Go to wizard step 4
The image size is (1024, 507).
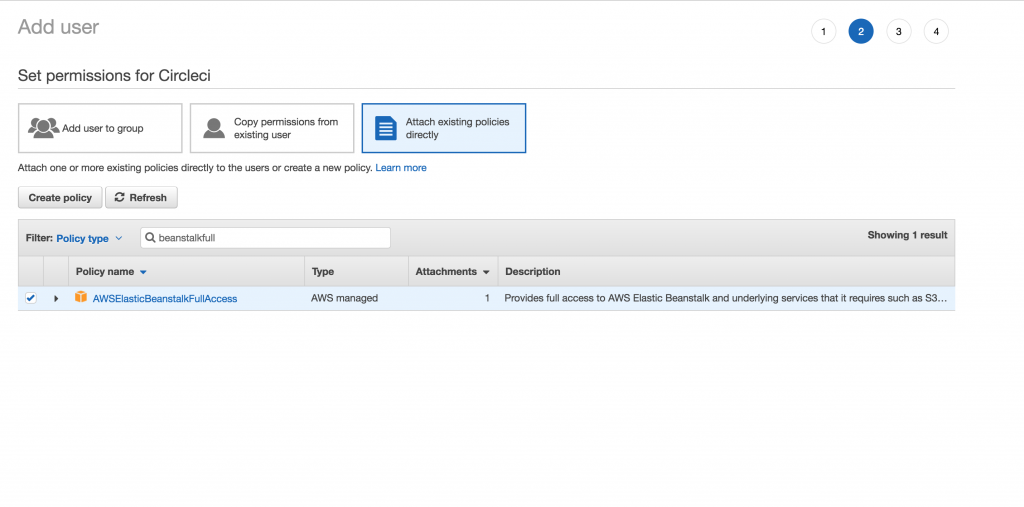pyautogui.click(x=936, y=31)
